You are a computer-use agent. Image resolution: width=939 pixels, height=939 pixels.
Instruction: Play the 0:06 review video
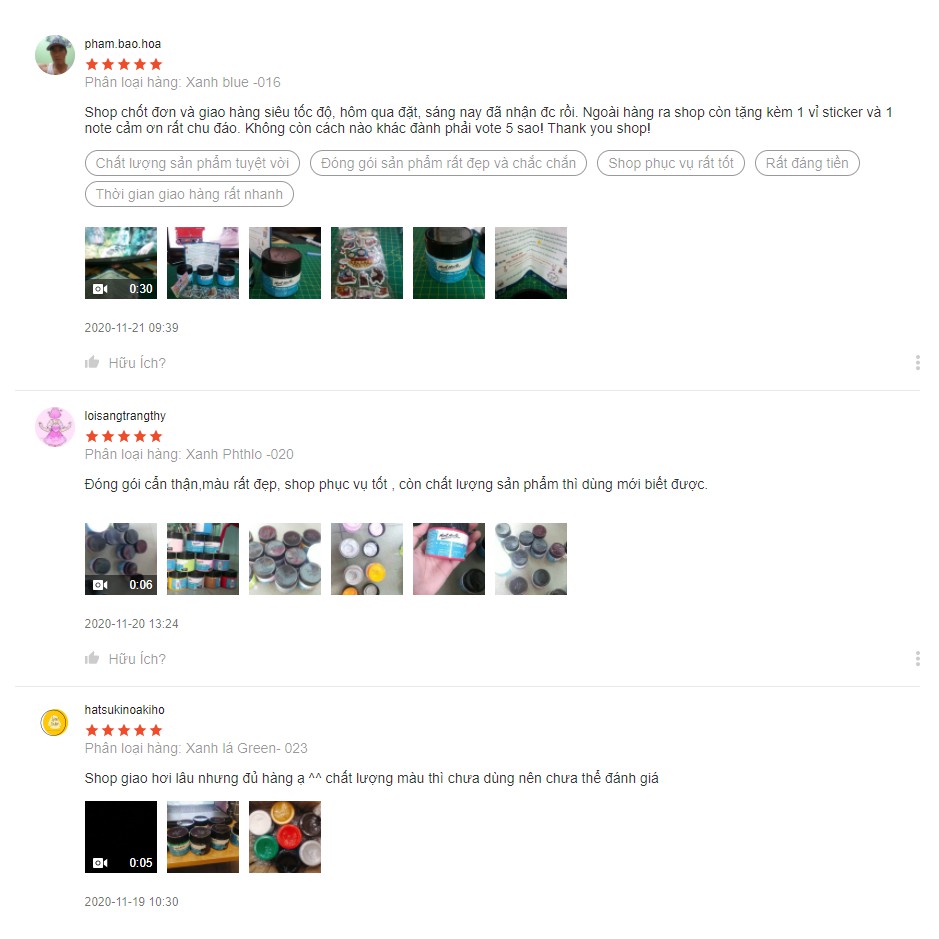click(121, 559)
